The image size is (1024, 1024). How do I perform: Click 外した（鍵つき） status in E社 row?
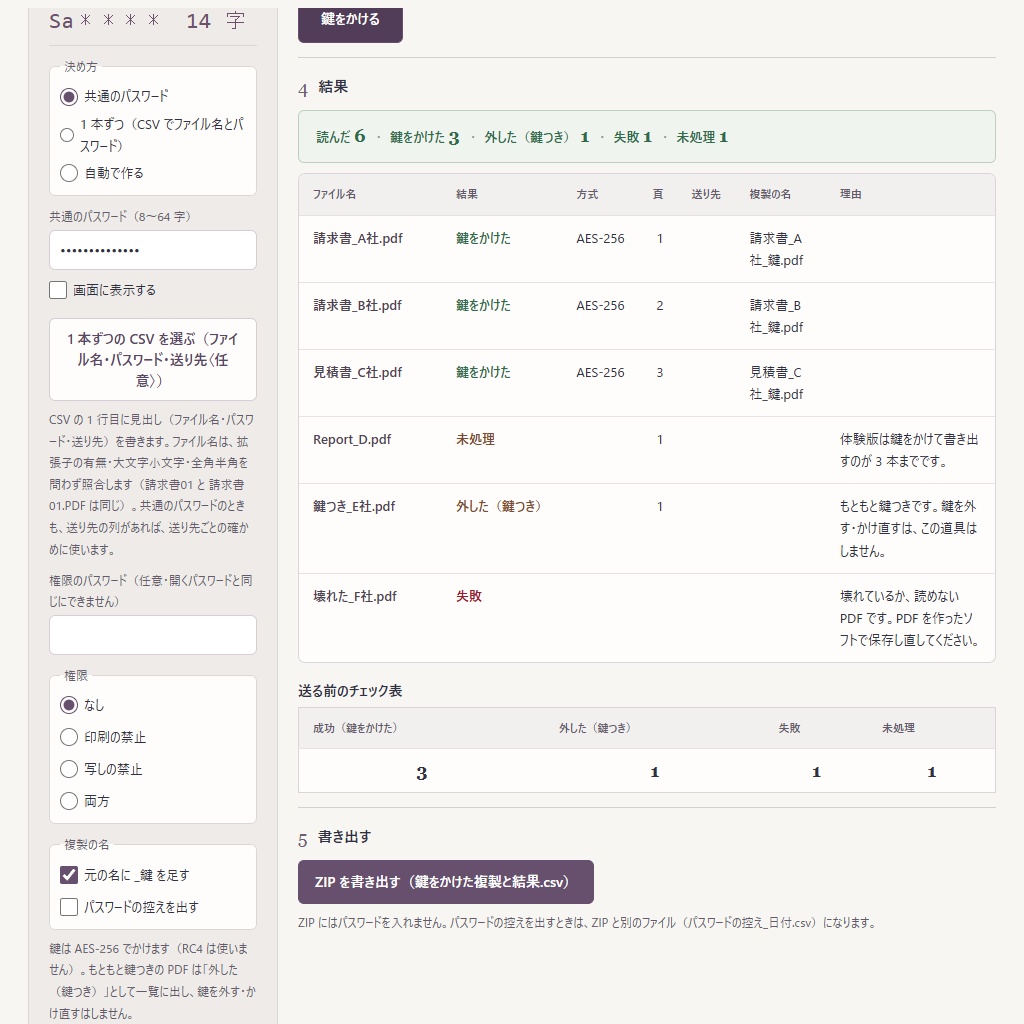click(x=498, y=506)
